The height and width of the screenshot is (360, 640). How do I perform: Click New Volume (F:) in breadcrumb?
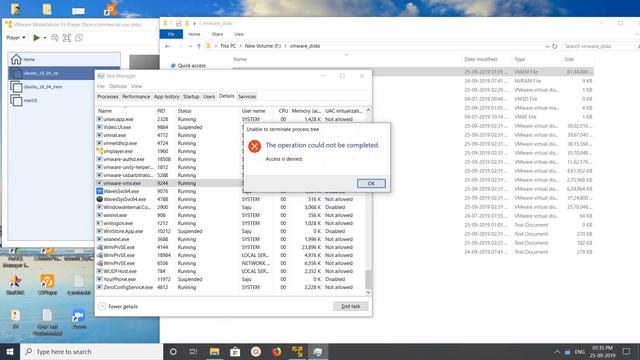coord(263,46)
